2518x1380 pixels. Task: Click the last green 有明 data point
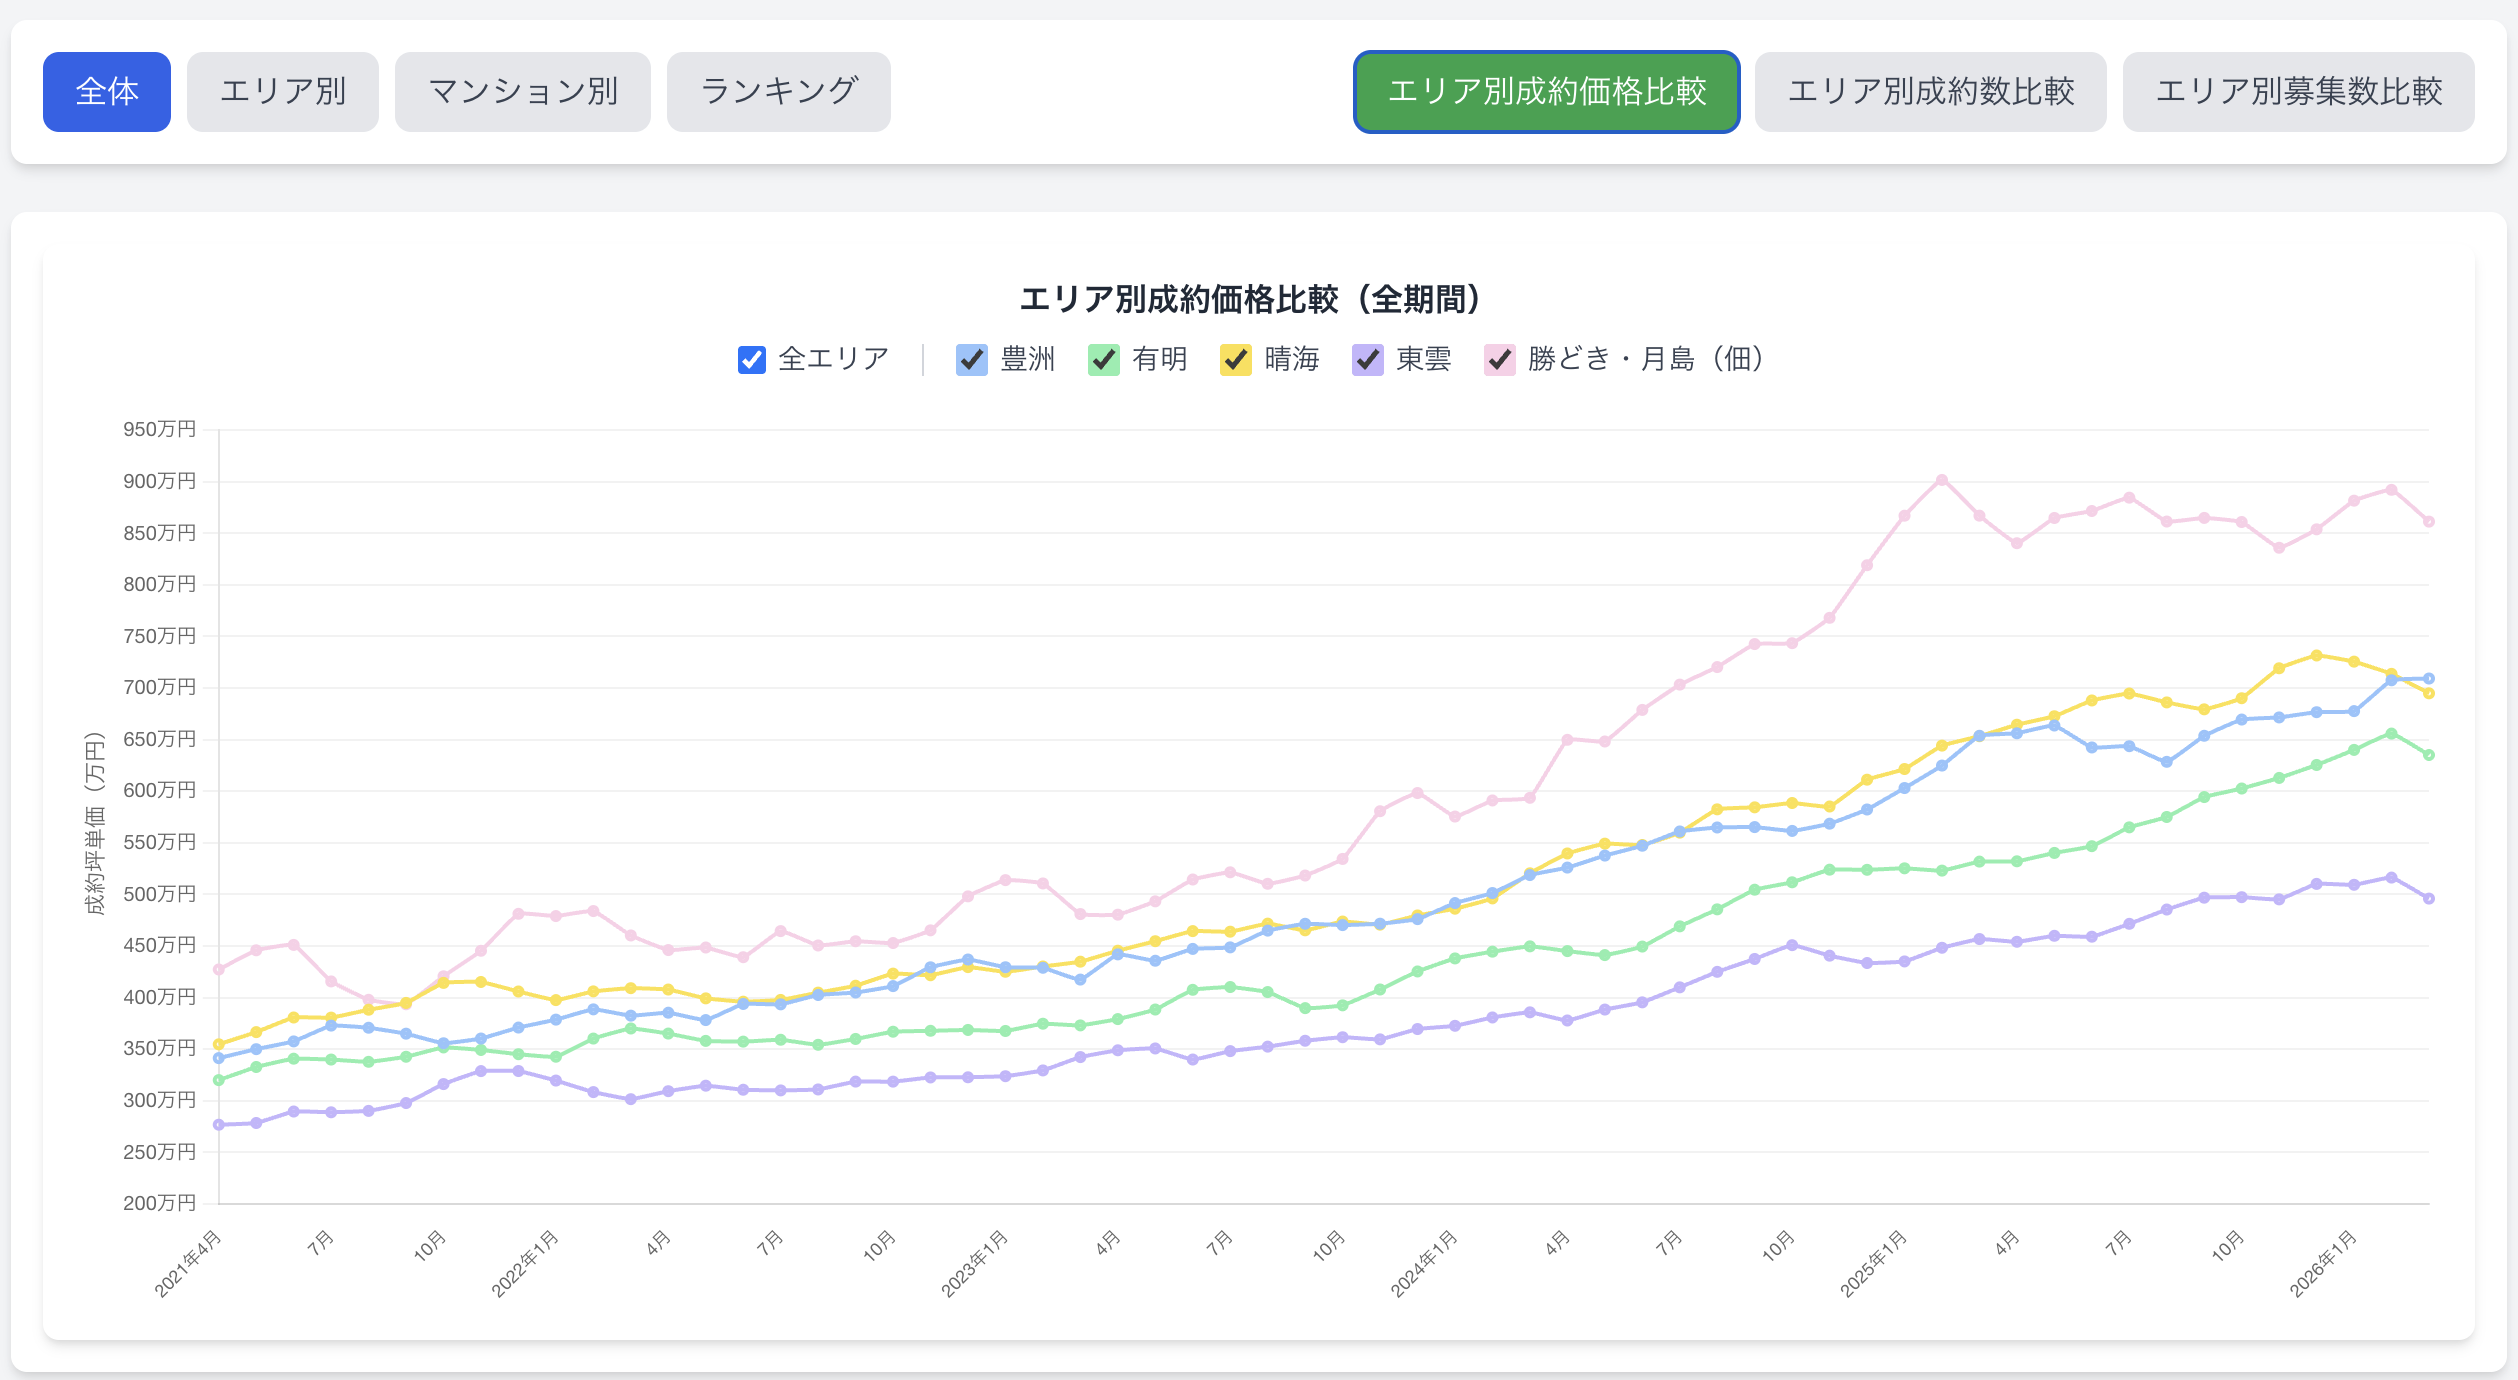tap(2429, 755)
